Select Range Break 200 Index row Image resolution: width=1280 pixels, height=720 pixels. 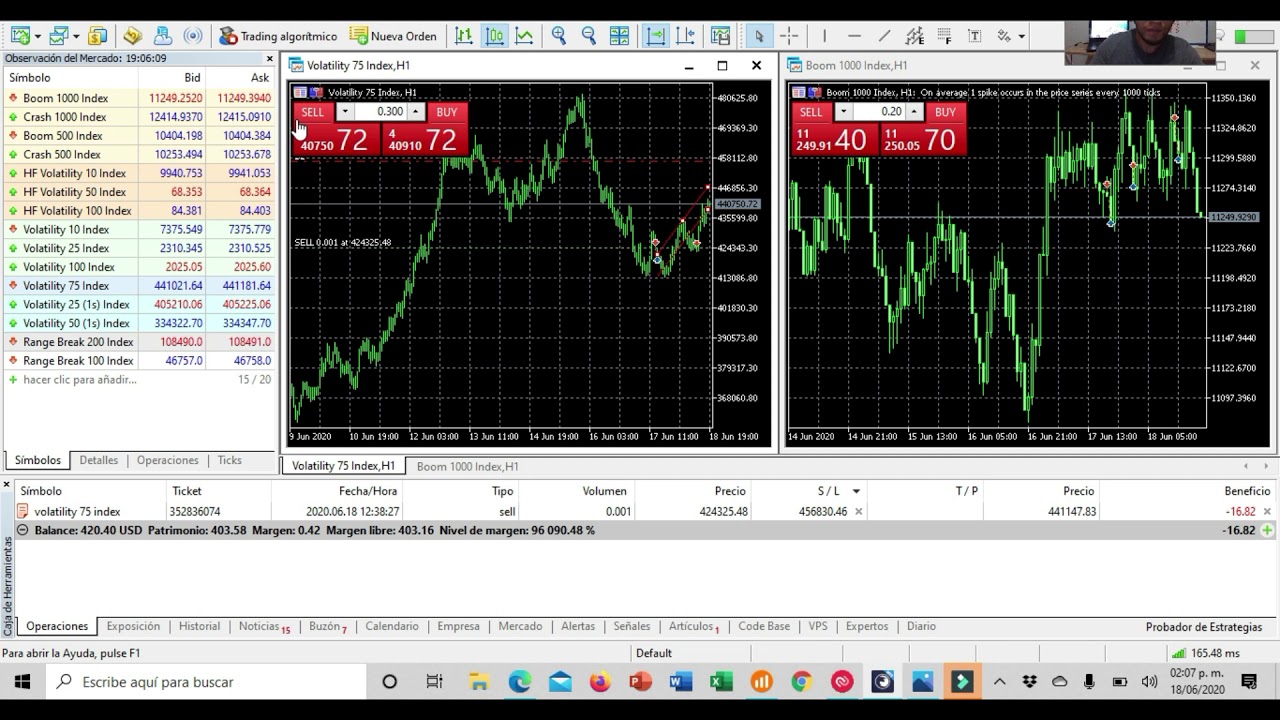click(x=140, y=341)
